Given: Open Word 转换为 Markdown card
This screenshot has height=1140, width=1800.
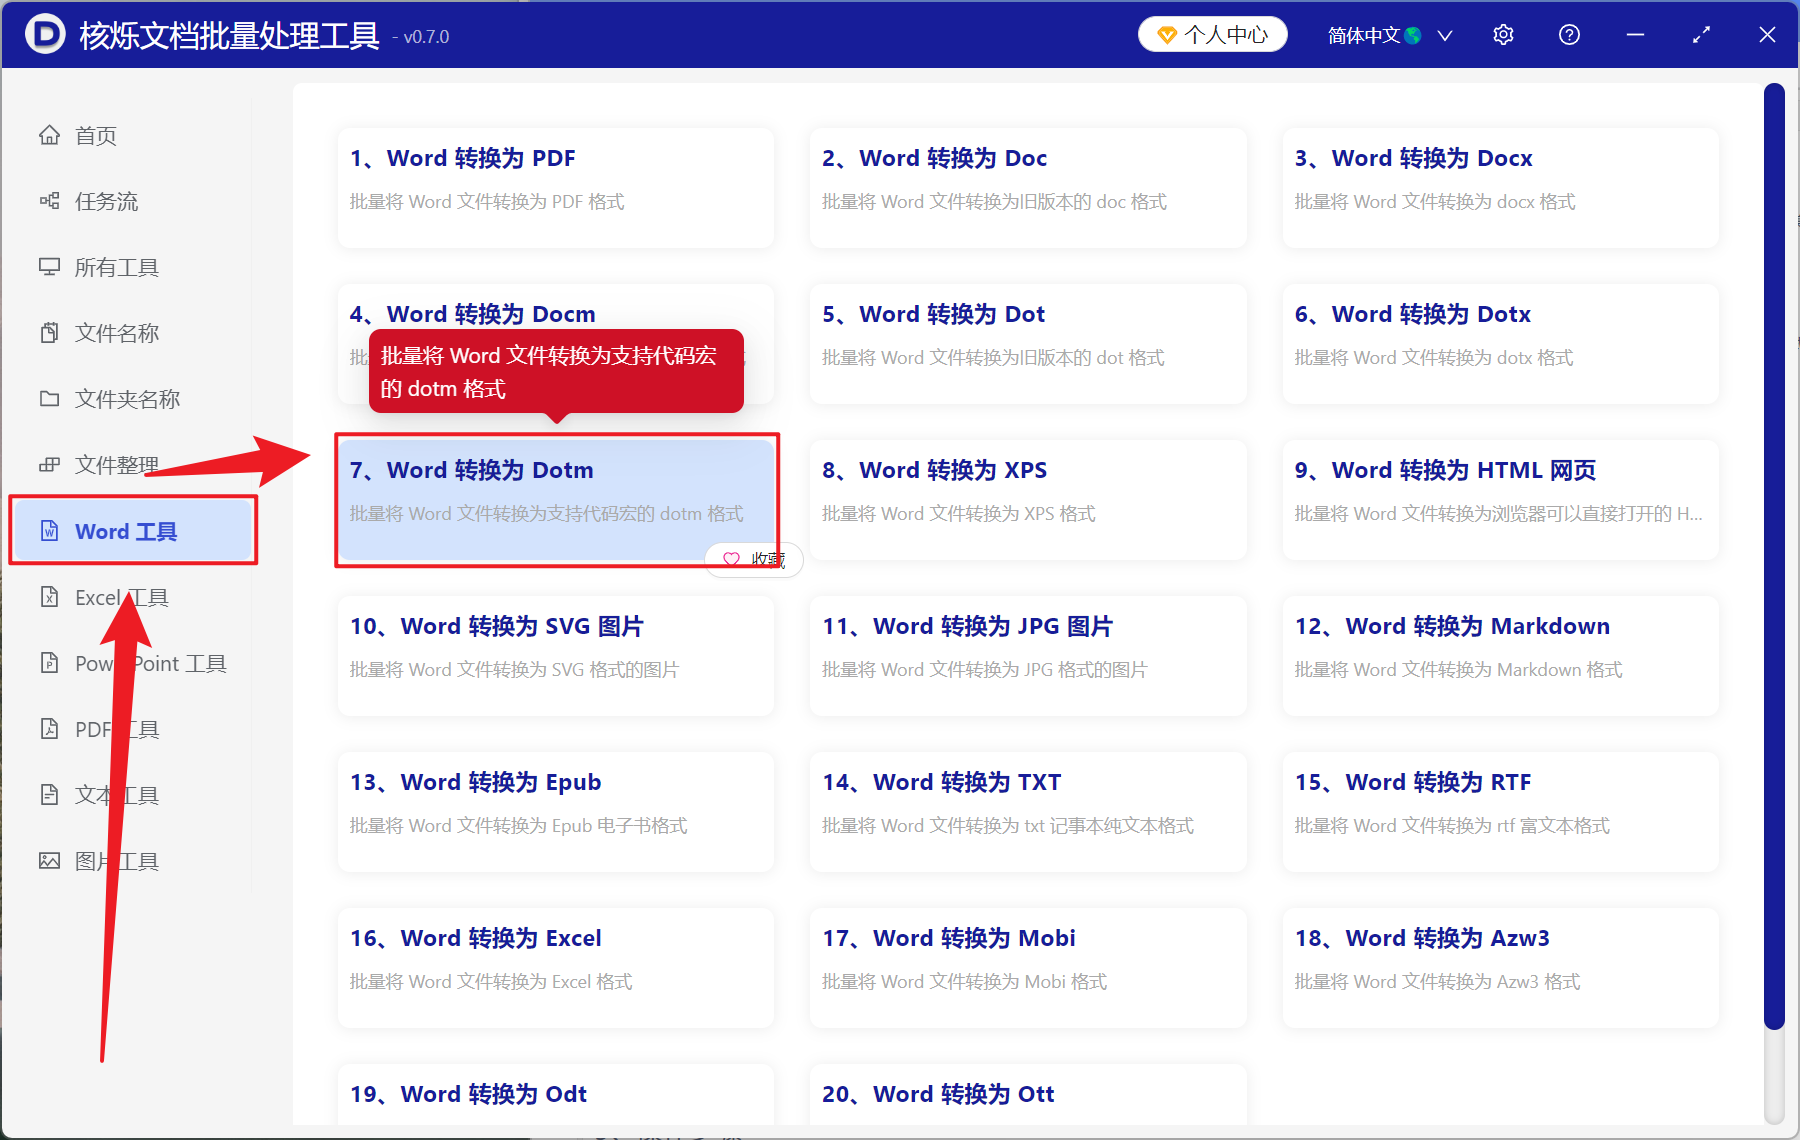Looking at the screenshot, I should 1500,656.
